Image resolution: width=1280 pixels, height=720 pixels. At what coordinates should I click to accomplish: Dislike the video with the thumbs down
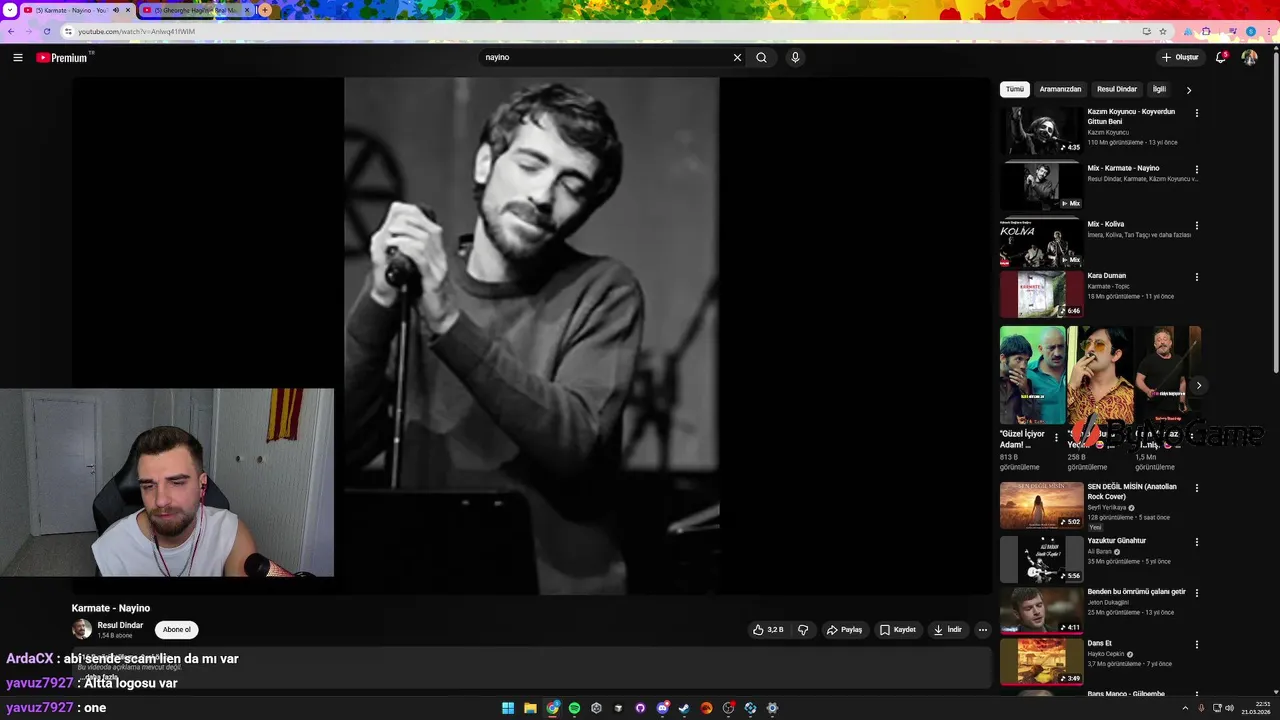click(802, 630)
